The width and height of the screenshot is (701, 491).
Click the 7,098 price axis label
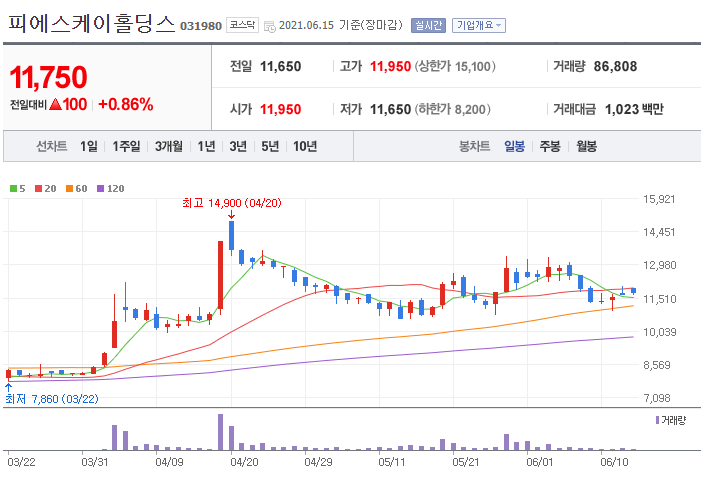coord(659,398)
